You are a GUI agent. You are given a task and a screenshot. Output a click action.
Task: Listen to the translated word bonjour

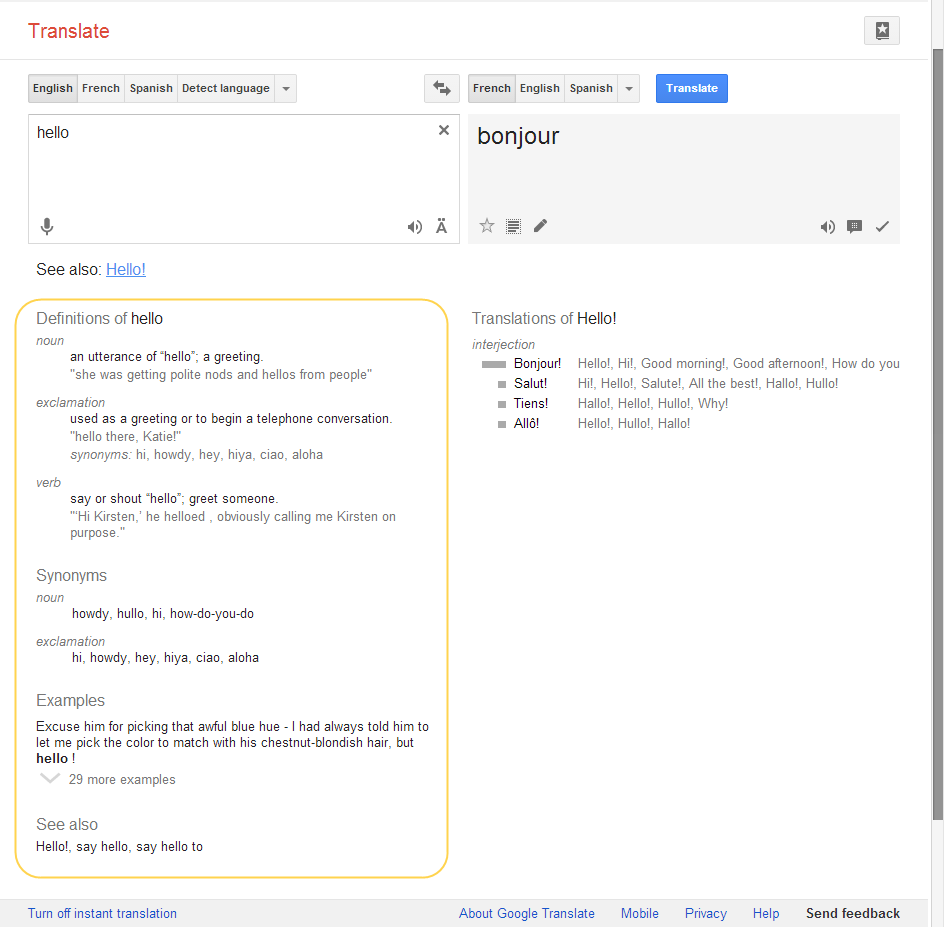pyautogui.click(x=827, y=227)
